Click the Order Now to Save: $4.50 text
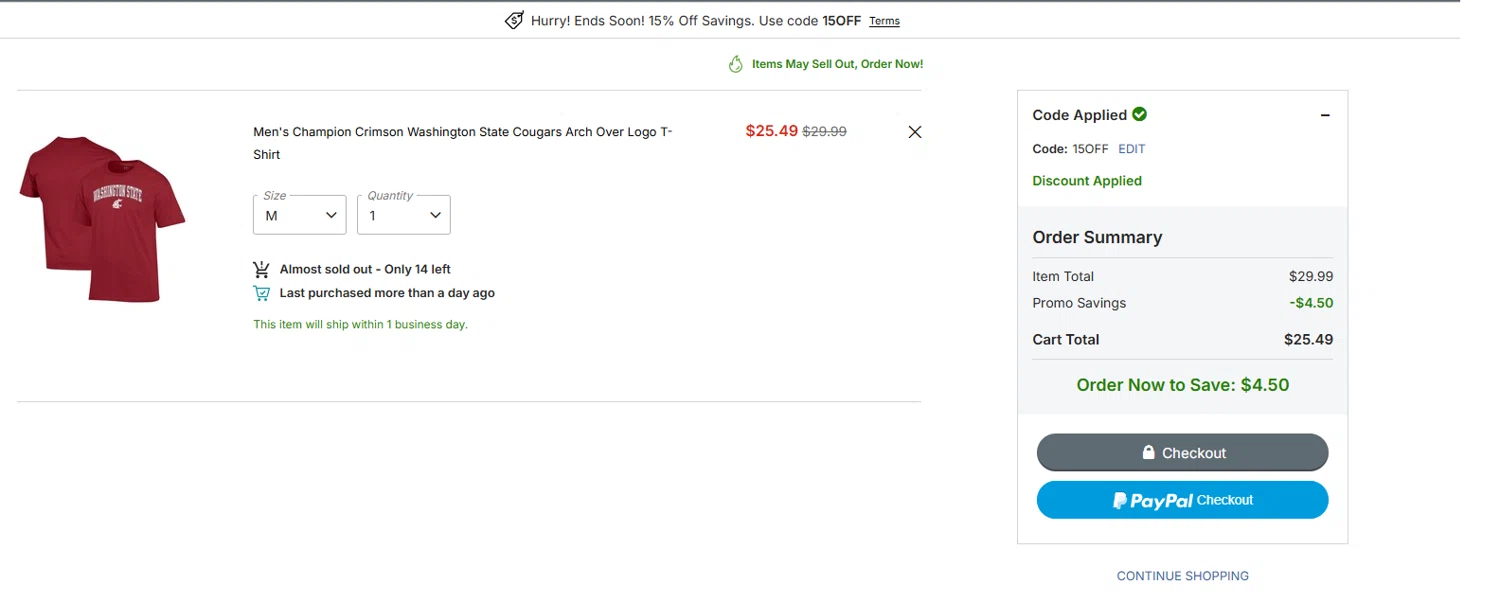Viewport: 1500px width, 599px height. point(1182,385)
